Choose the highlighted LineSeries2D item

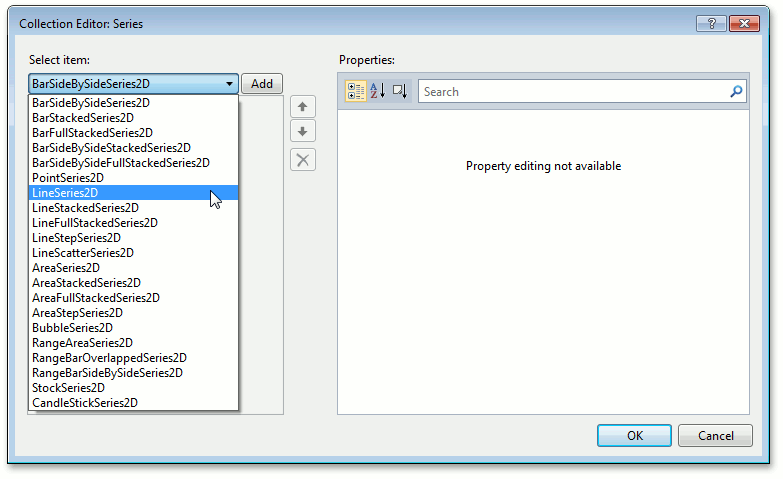point(133,193)
